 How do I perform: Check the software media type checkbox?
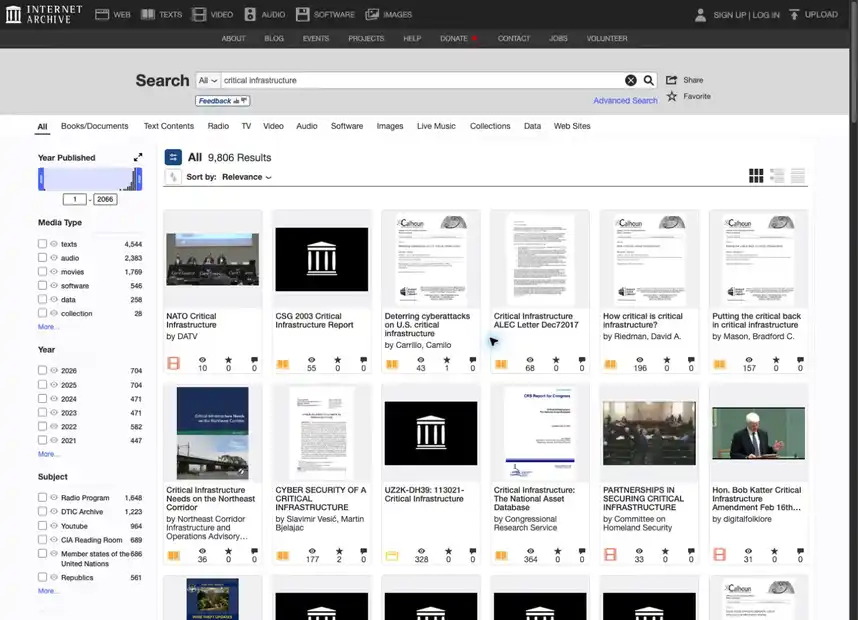(x=42, y=285)
